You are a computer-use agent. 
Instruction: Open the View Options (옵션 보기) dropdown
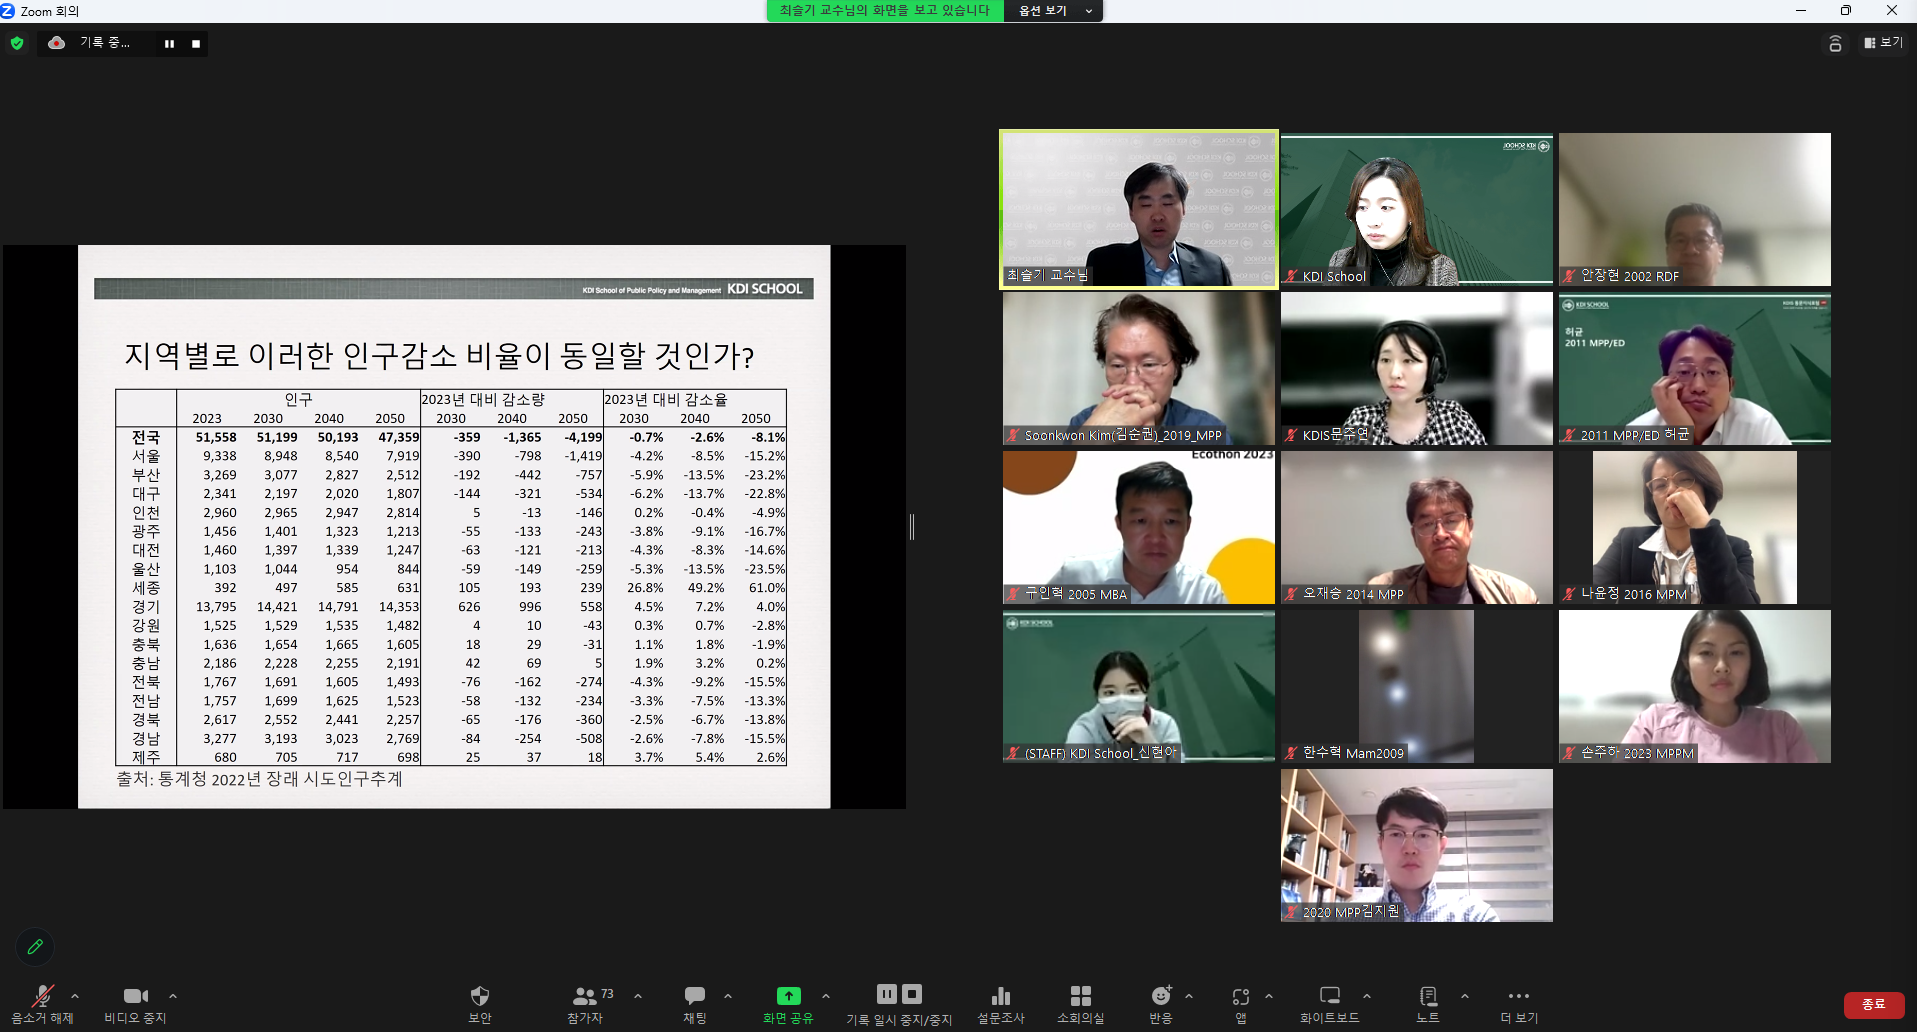pos(1053,11)
